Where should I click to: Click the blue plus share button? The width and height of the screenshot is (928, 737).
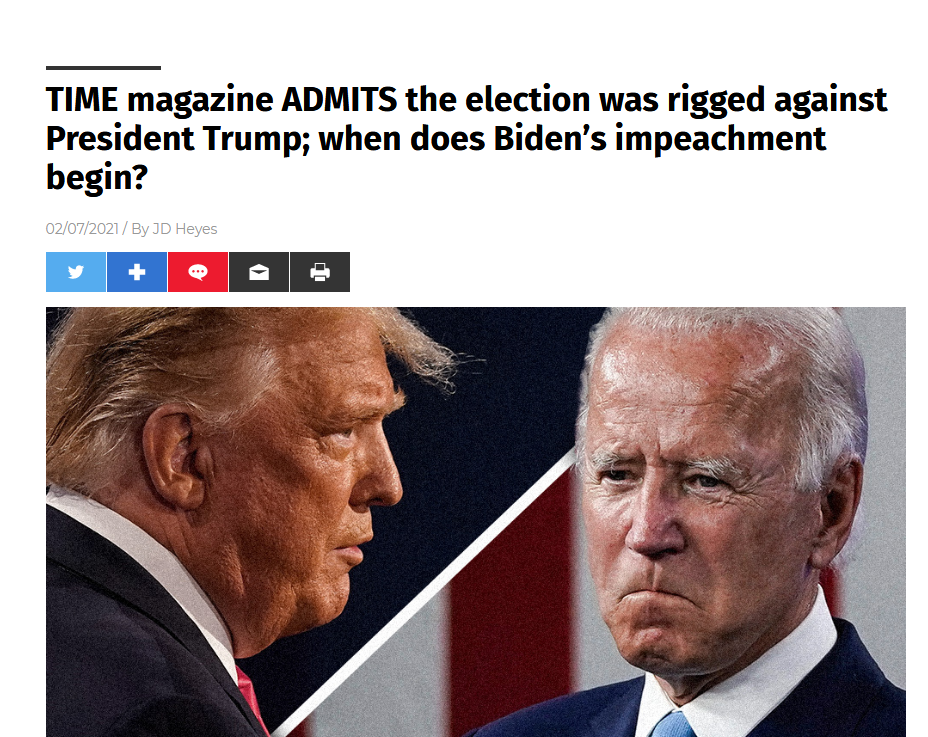tap(137, 272)
